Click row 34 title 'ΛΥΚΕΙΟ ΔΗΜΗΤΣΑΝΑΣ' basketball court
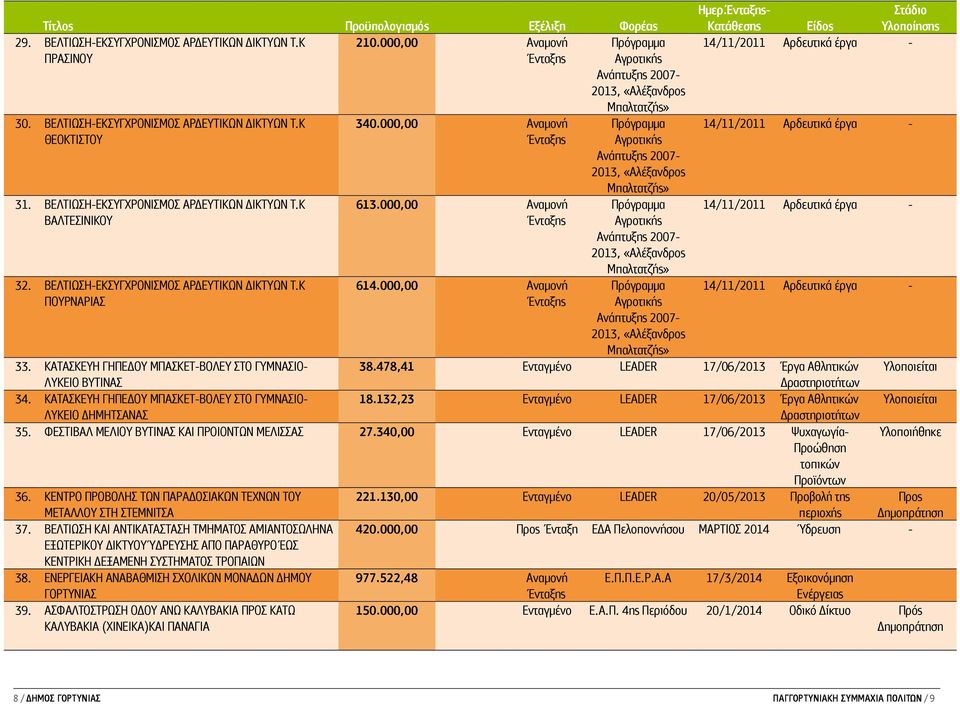 (x=176, y=407)
